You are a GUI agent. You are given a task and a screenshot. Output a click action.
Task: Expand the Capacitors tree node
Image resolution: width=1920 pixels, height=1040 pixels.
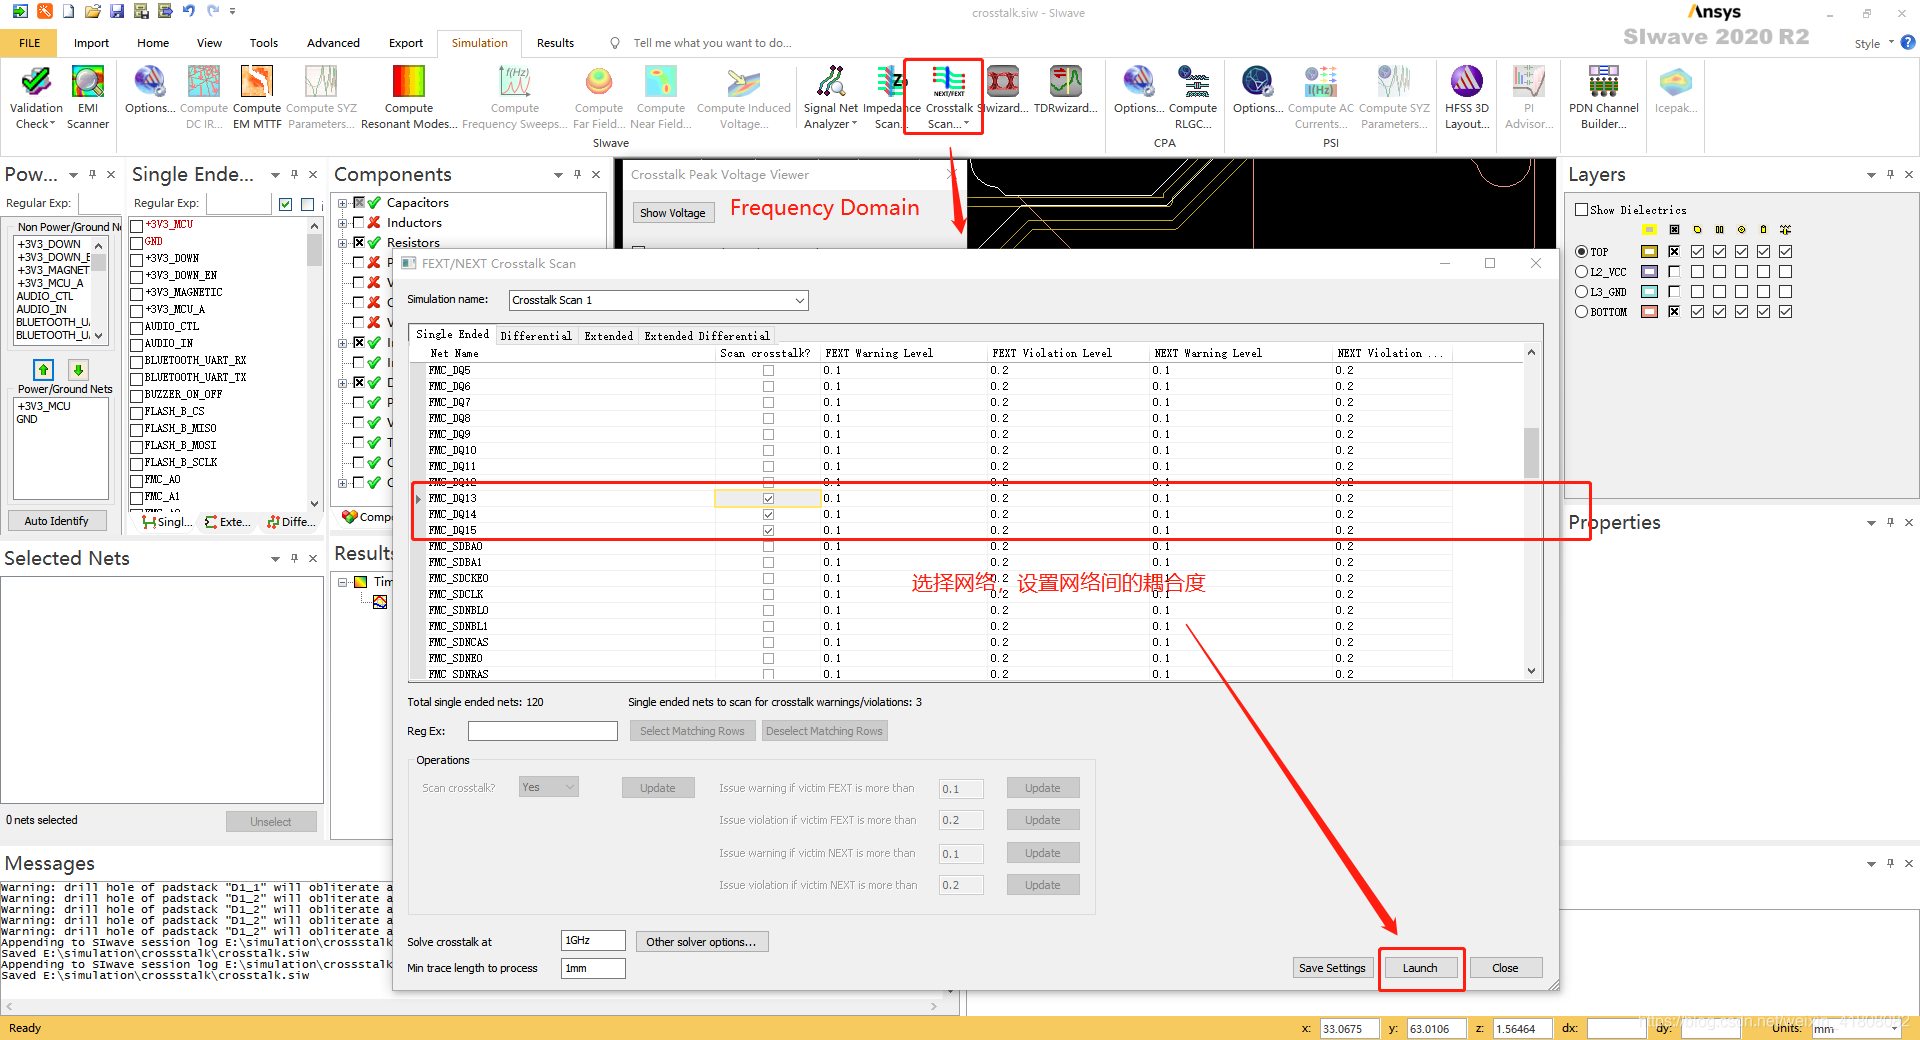tap(343, 203)
